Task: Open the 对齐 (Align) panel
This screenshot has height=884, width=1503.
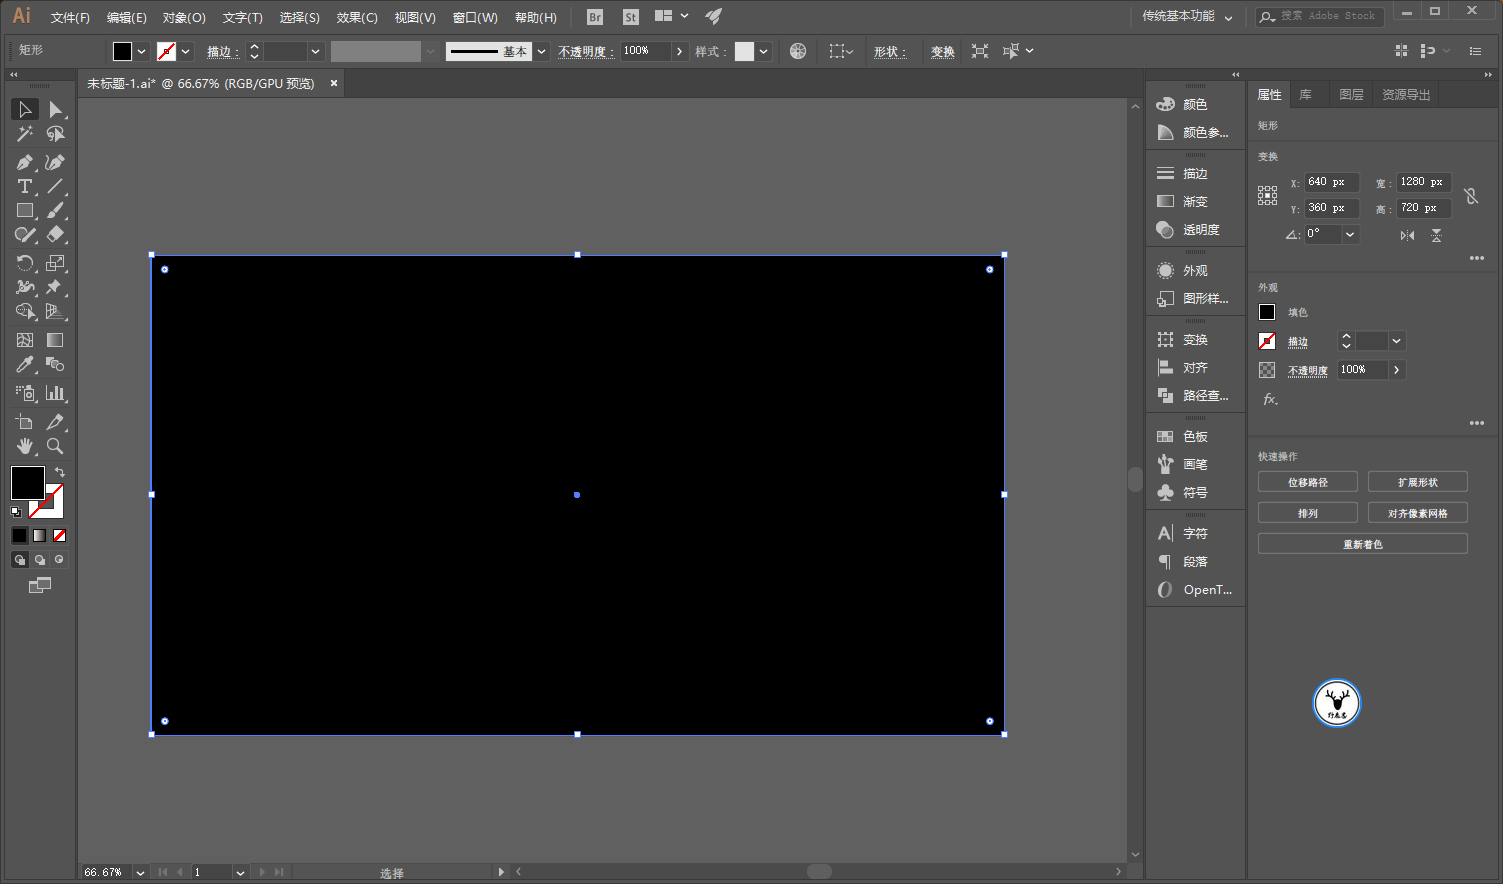Action: (x=1195, y=367)
